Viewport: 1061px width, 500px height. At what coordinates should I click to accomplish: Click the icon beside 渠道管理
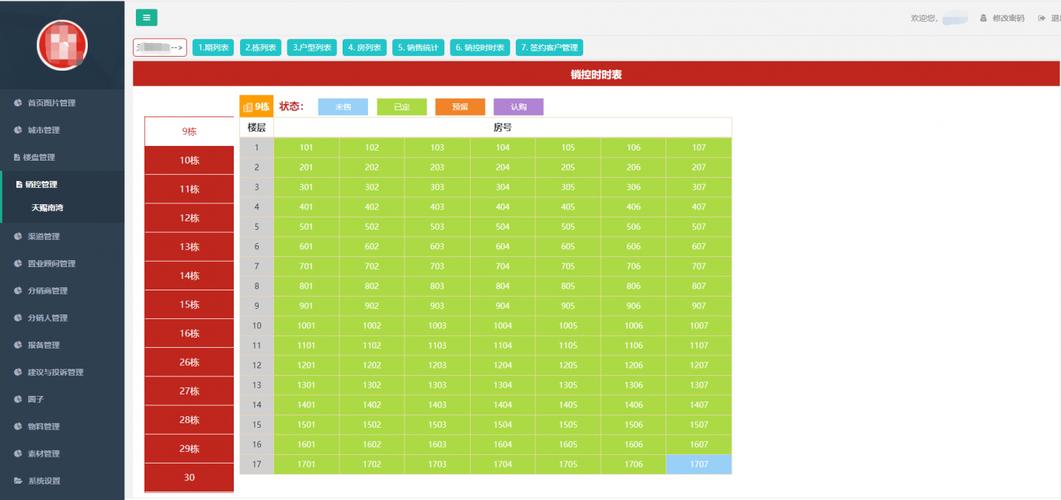(18, 237)
